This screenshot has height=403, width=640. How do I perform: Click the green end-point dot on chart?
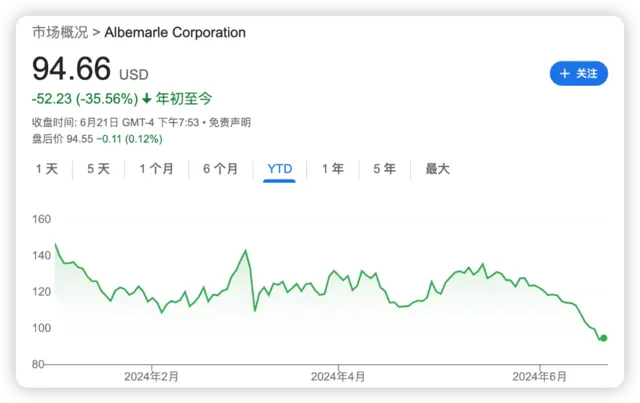(x=603, y=338)
